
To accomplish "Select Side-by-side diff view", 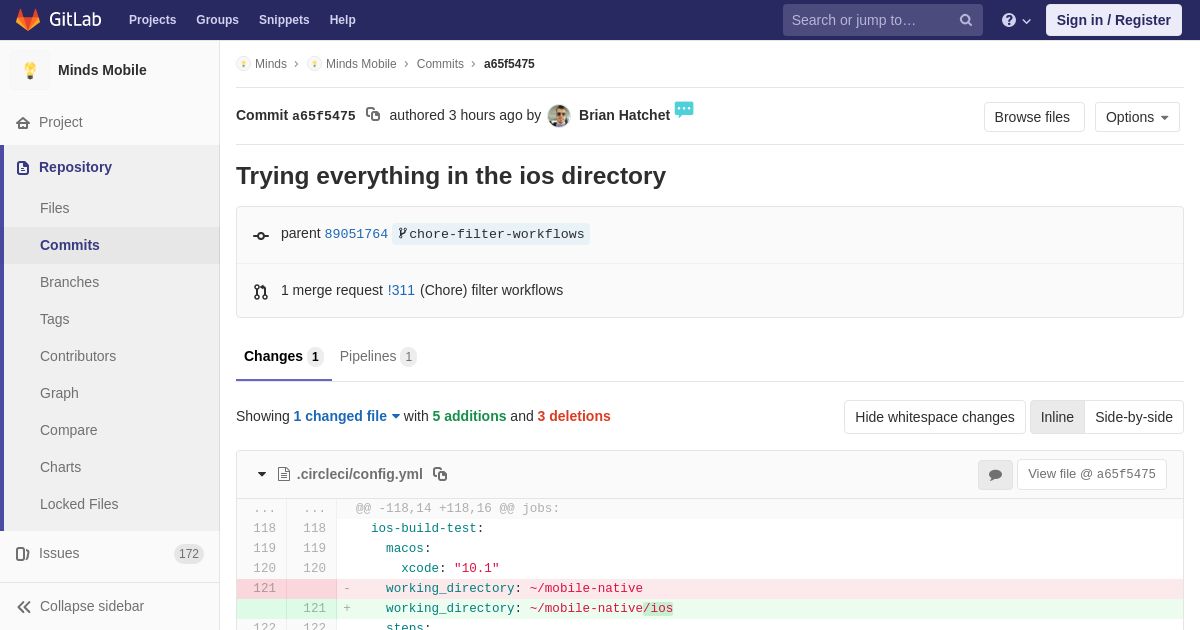I will (1134, 417).
